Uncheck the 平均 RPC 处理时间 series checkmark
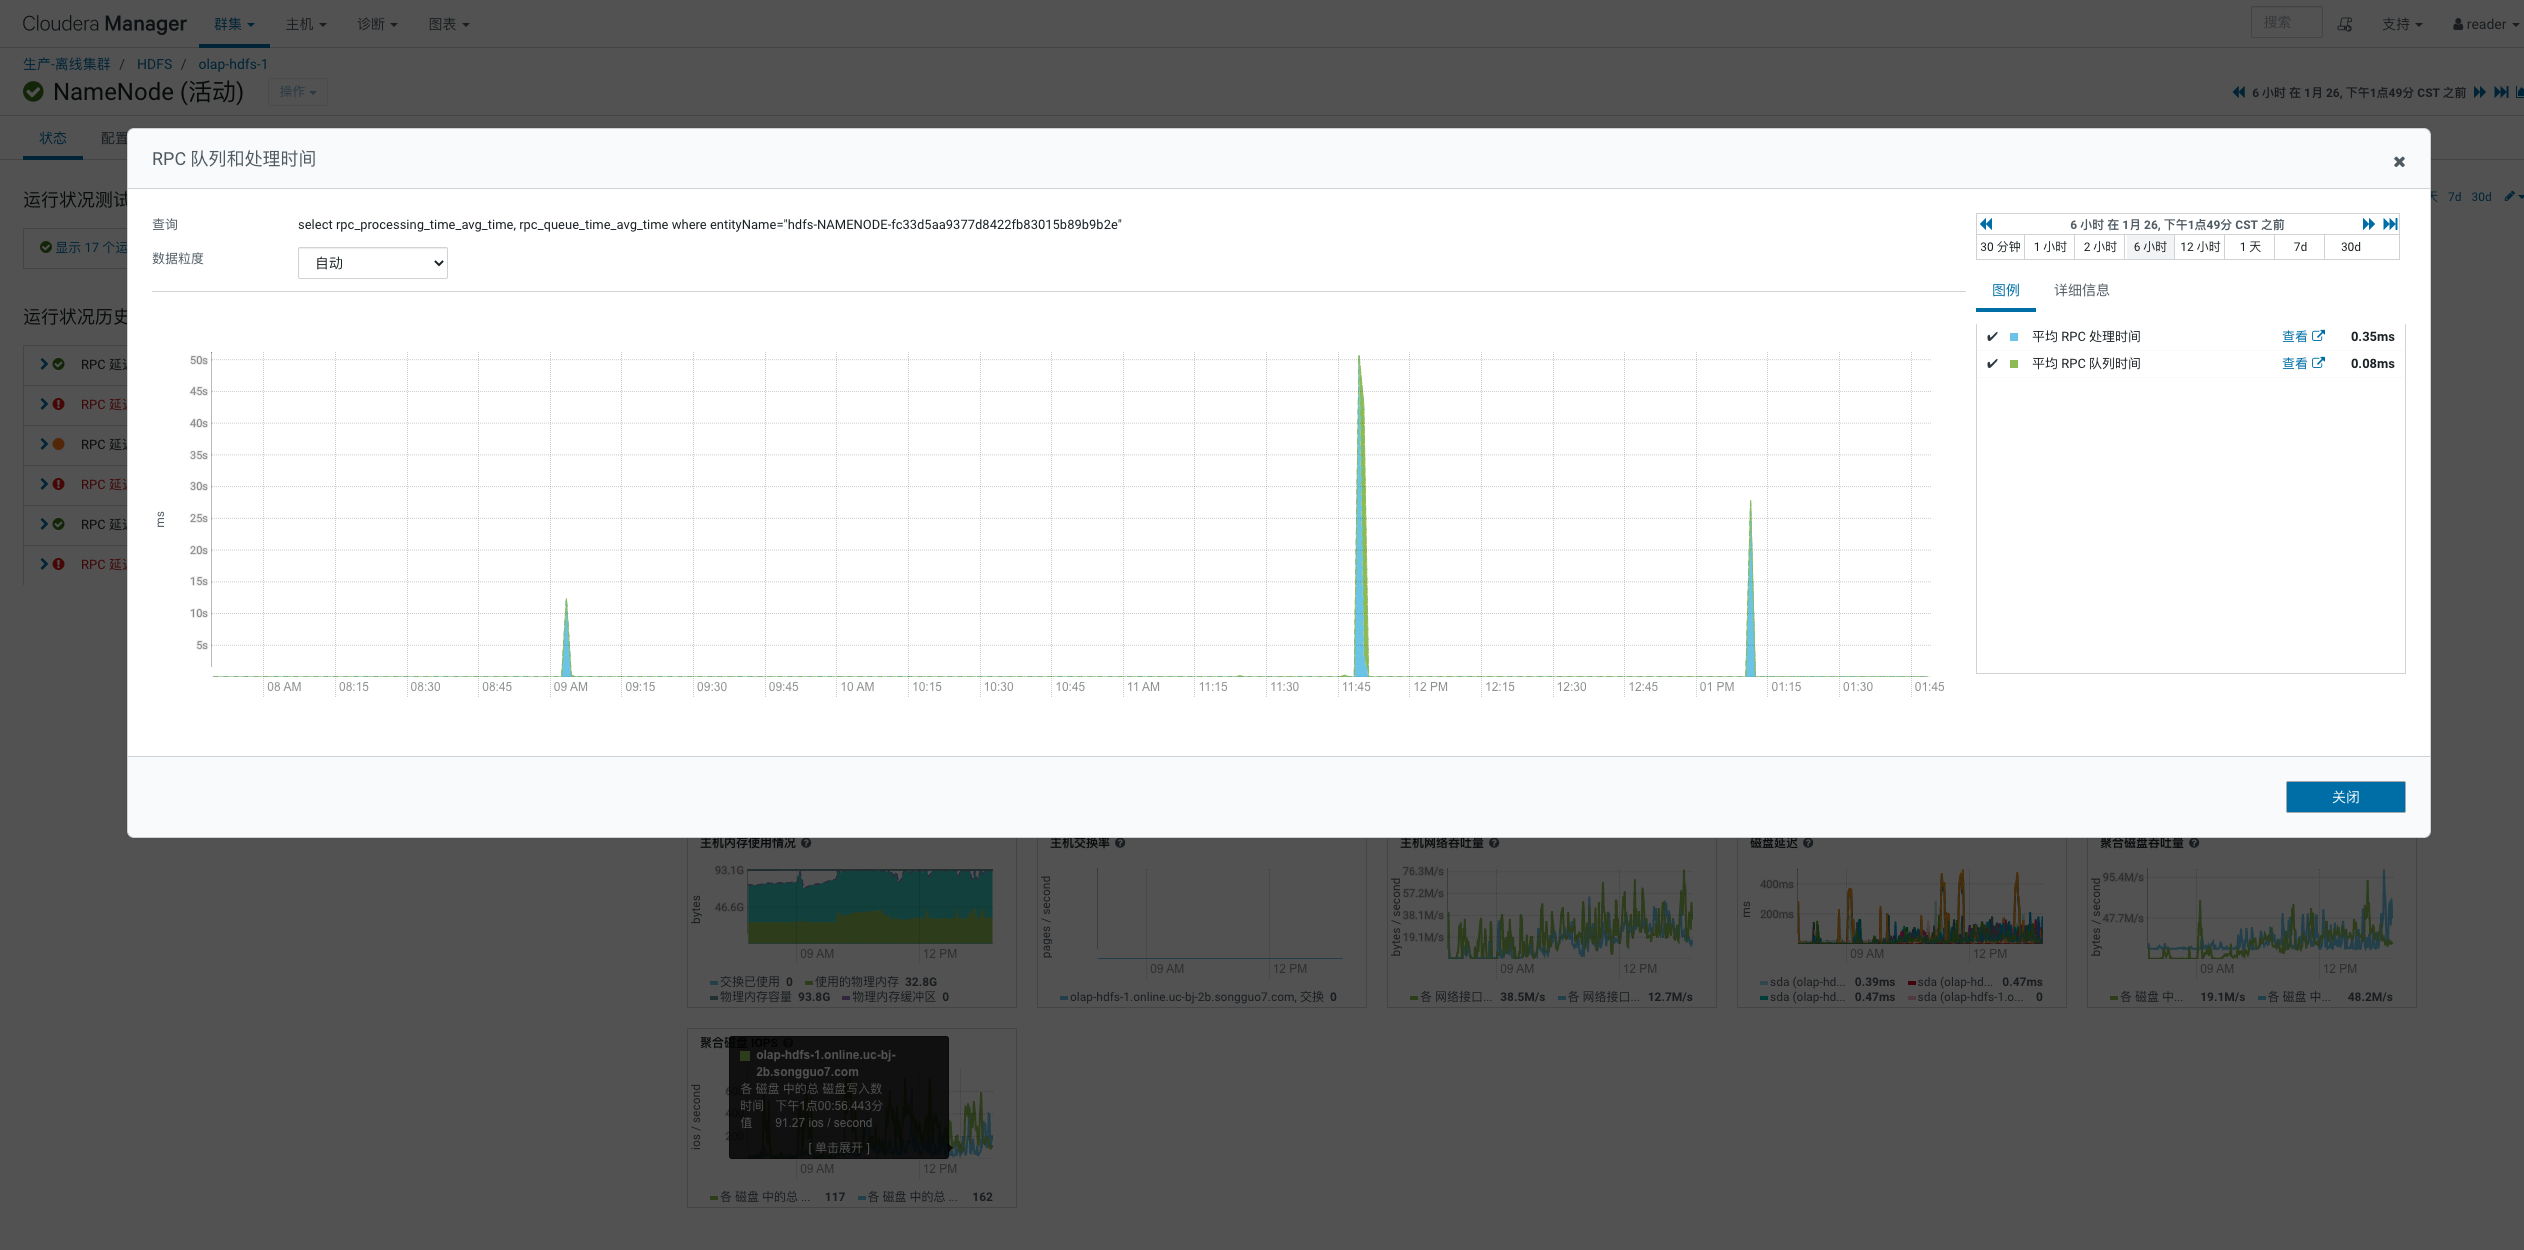Screen dimensions: 2524x1250 click(1992, 337)
